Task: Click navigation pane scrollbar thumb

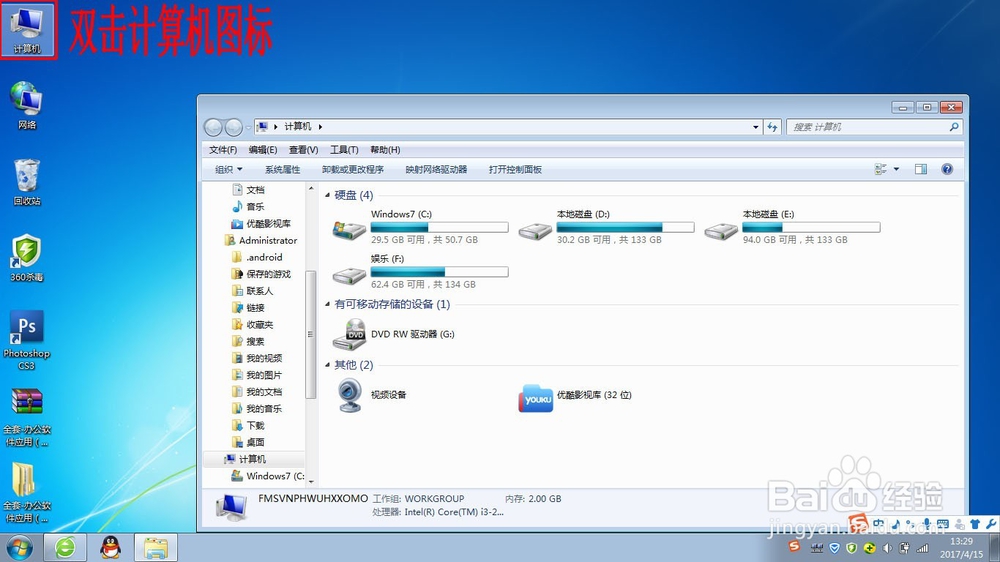Action: point(311,334)
